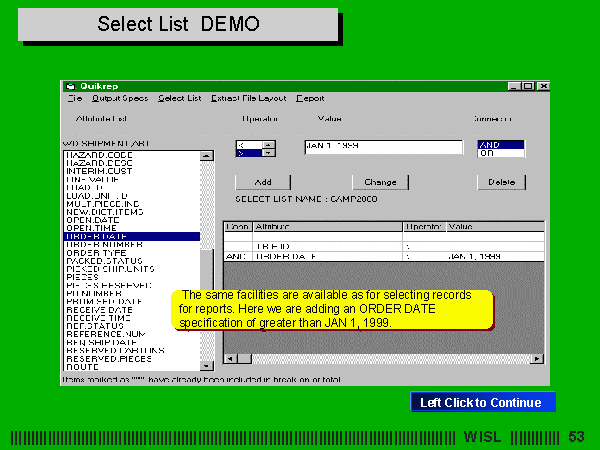Click left arrow of grid horizontal scrollbar

[229, 358]
